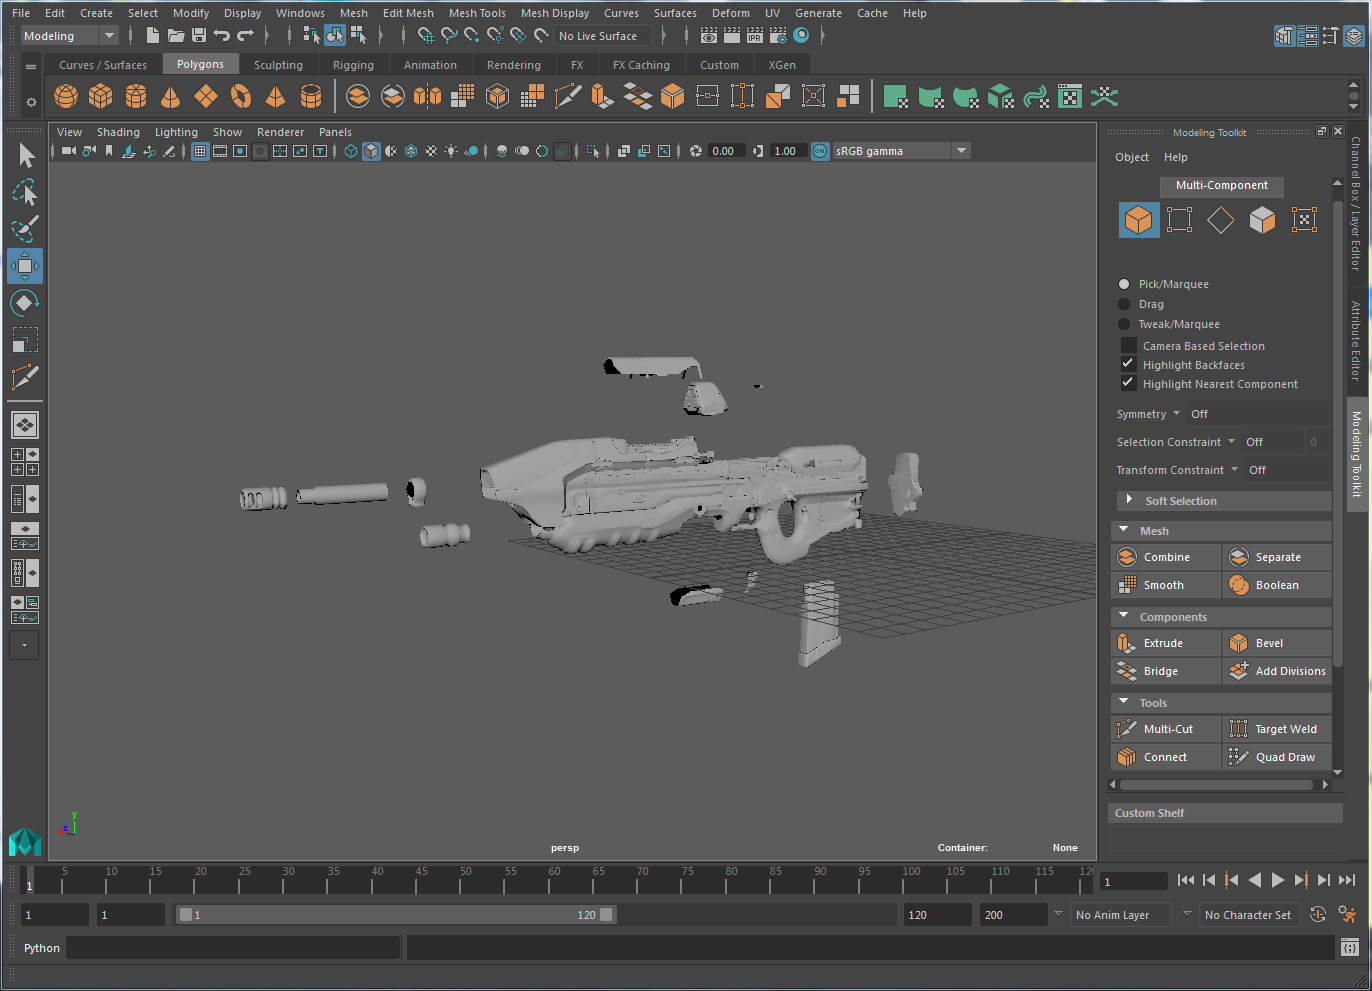Switch to the Sculpting shelf tab
The image size is (1372, 991).
[x=278, y=65]
